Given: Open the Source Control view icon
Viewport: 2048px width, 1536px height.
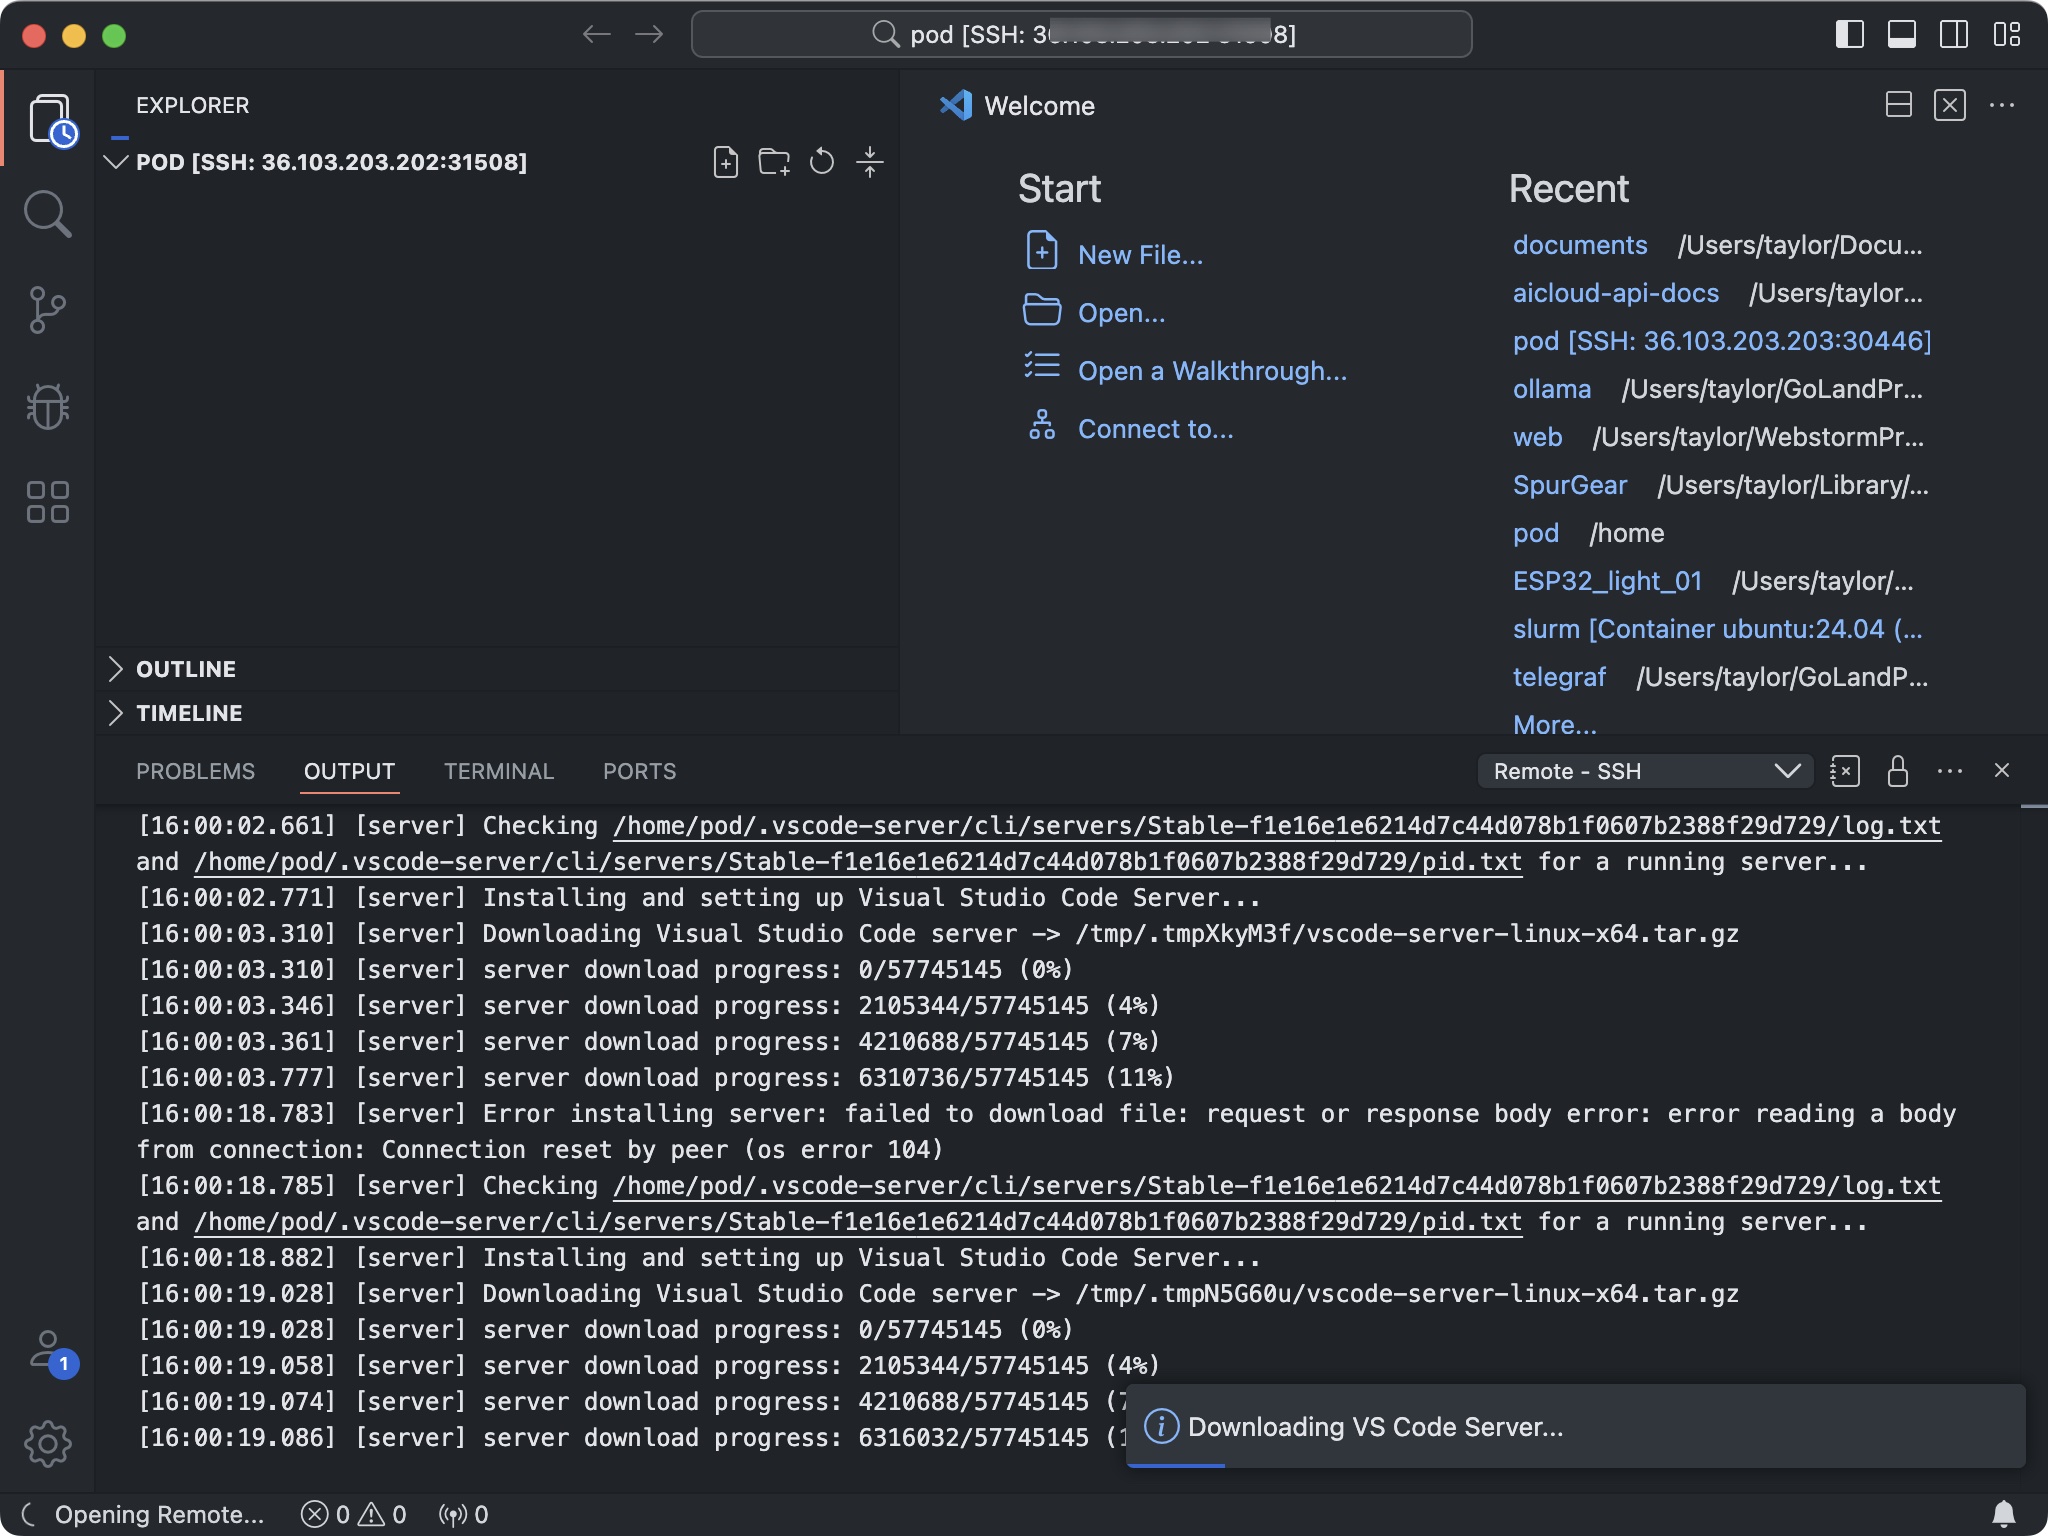Looking at the screenshot, I should coord(48,310).
